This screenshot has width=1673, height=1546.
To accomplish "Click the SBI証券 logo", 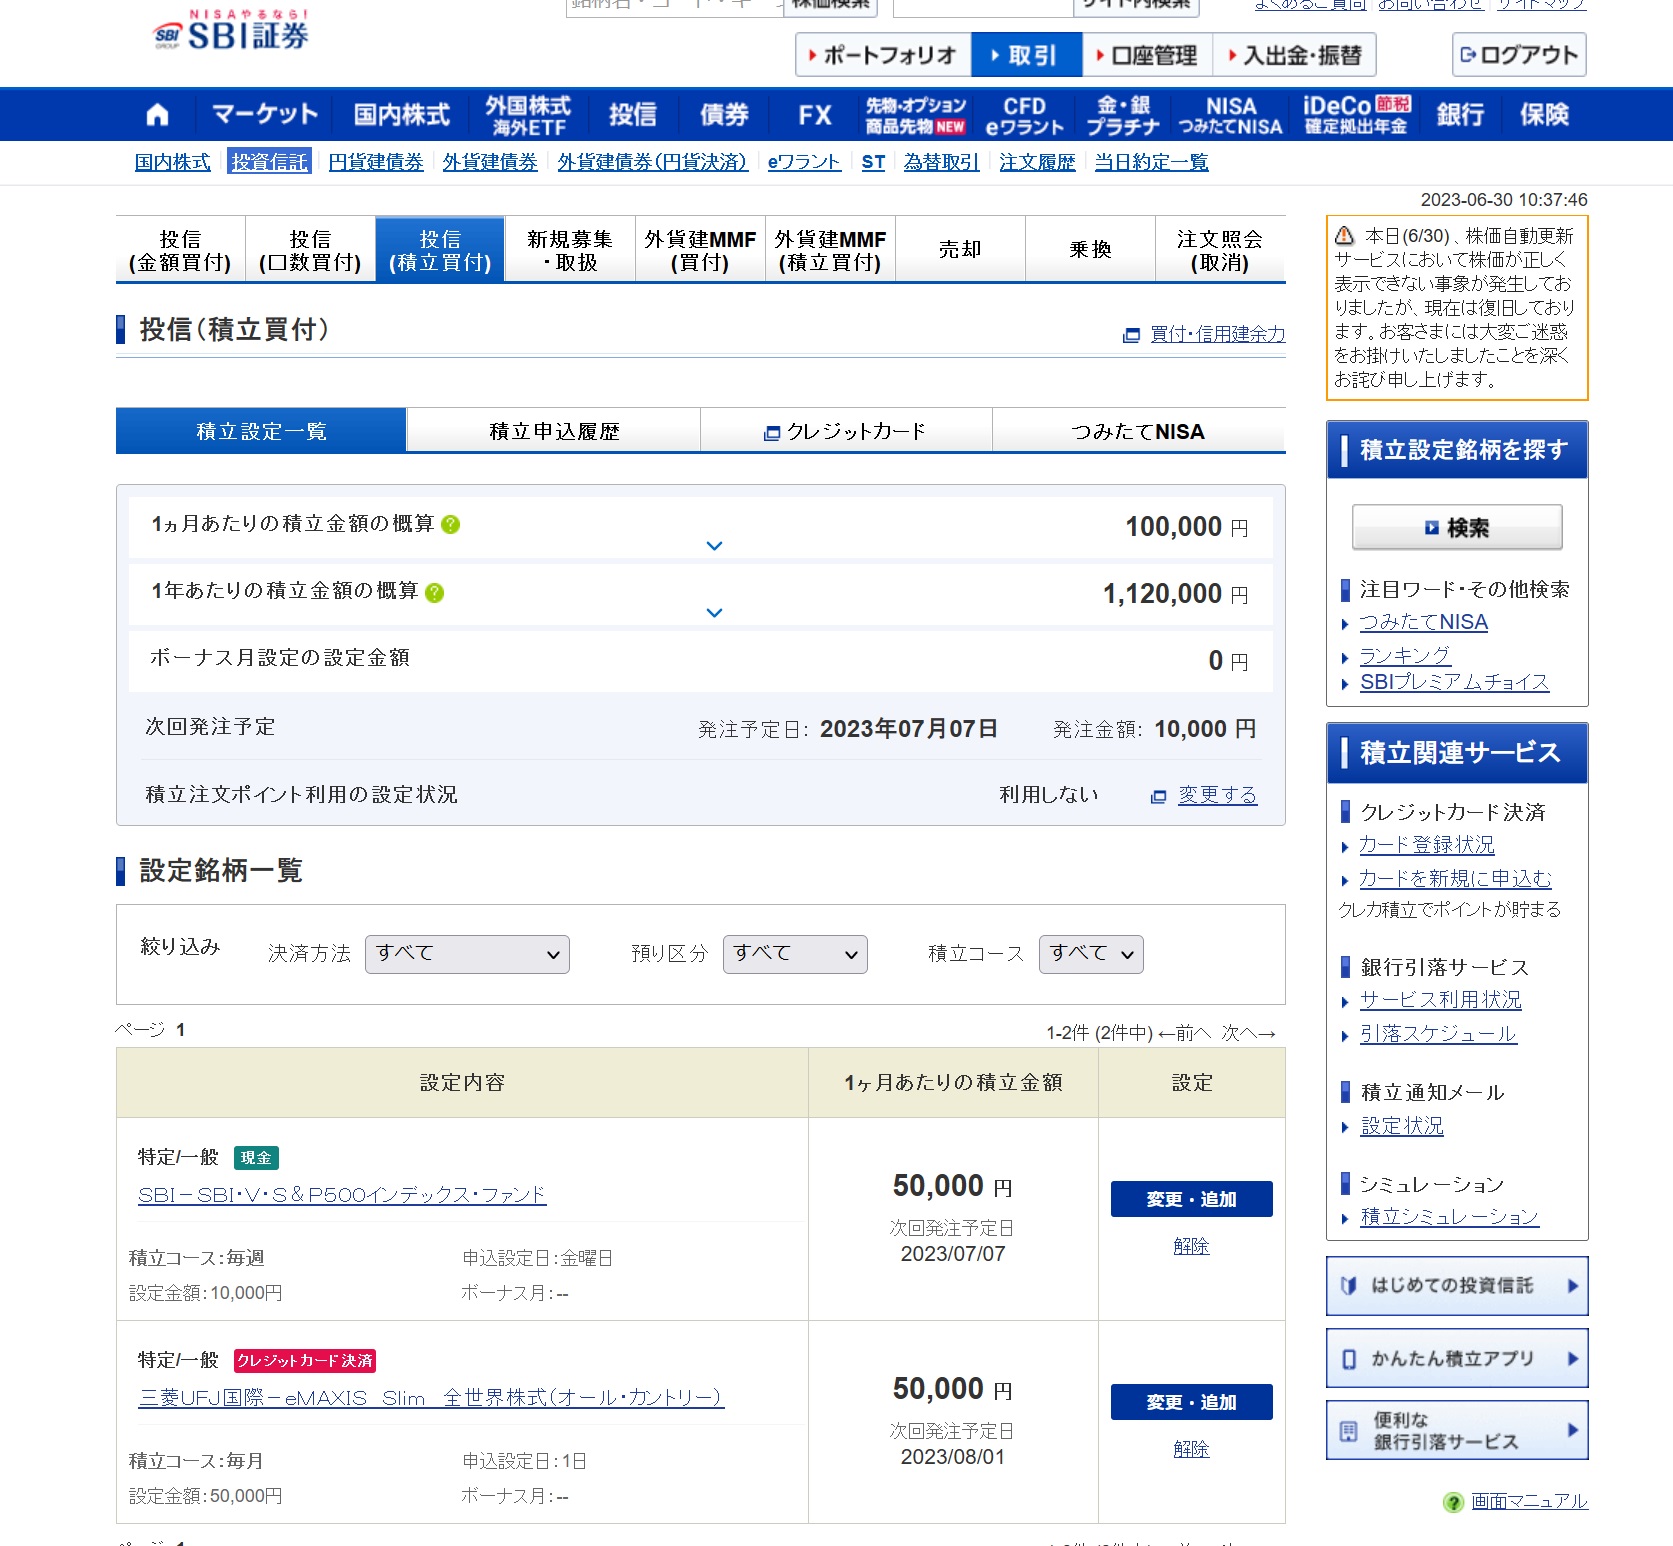I will click(231, 31).
